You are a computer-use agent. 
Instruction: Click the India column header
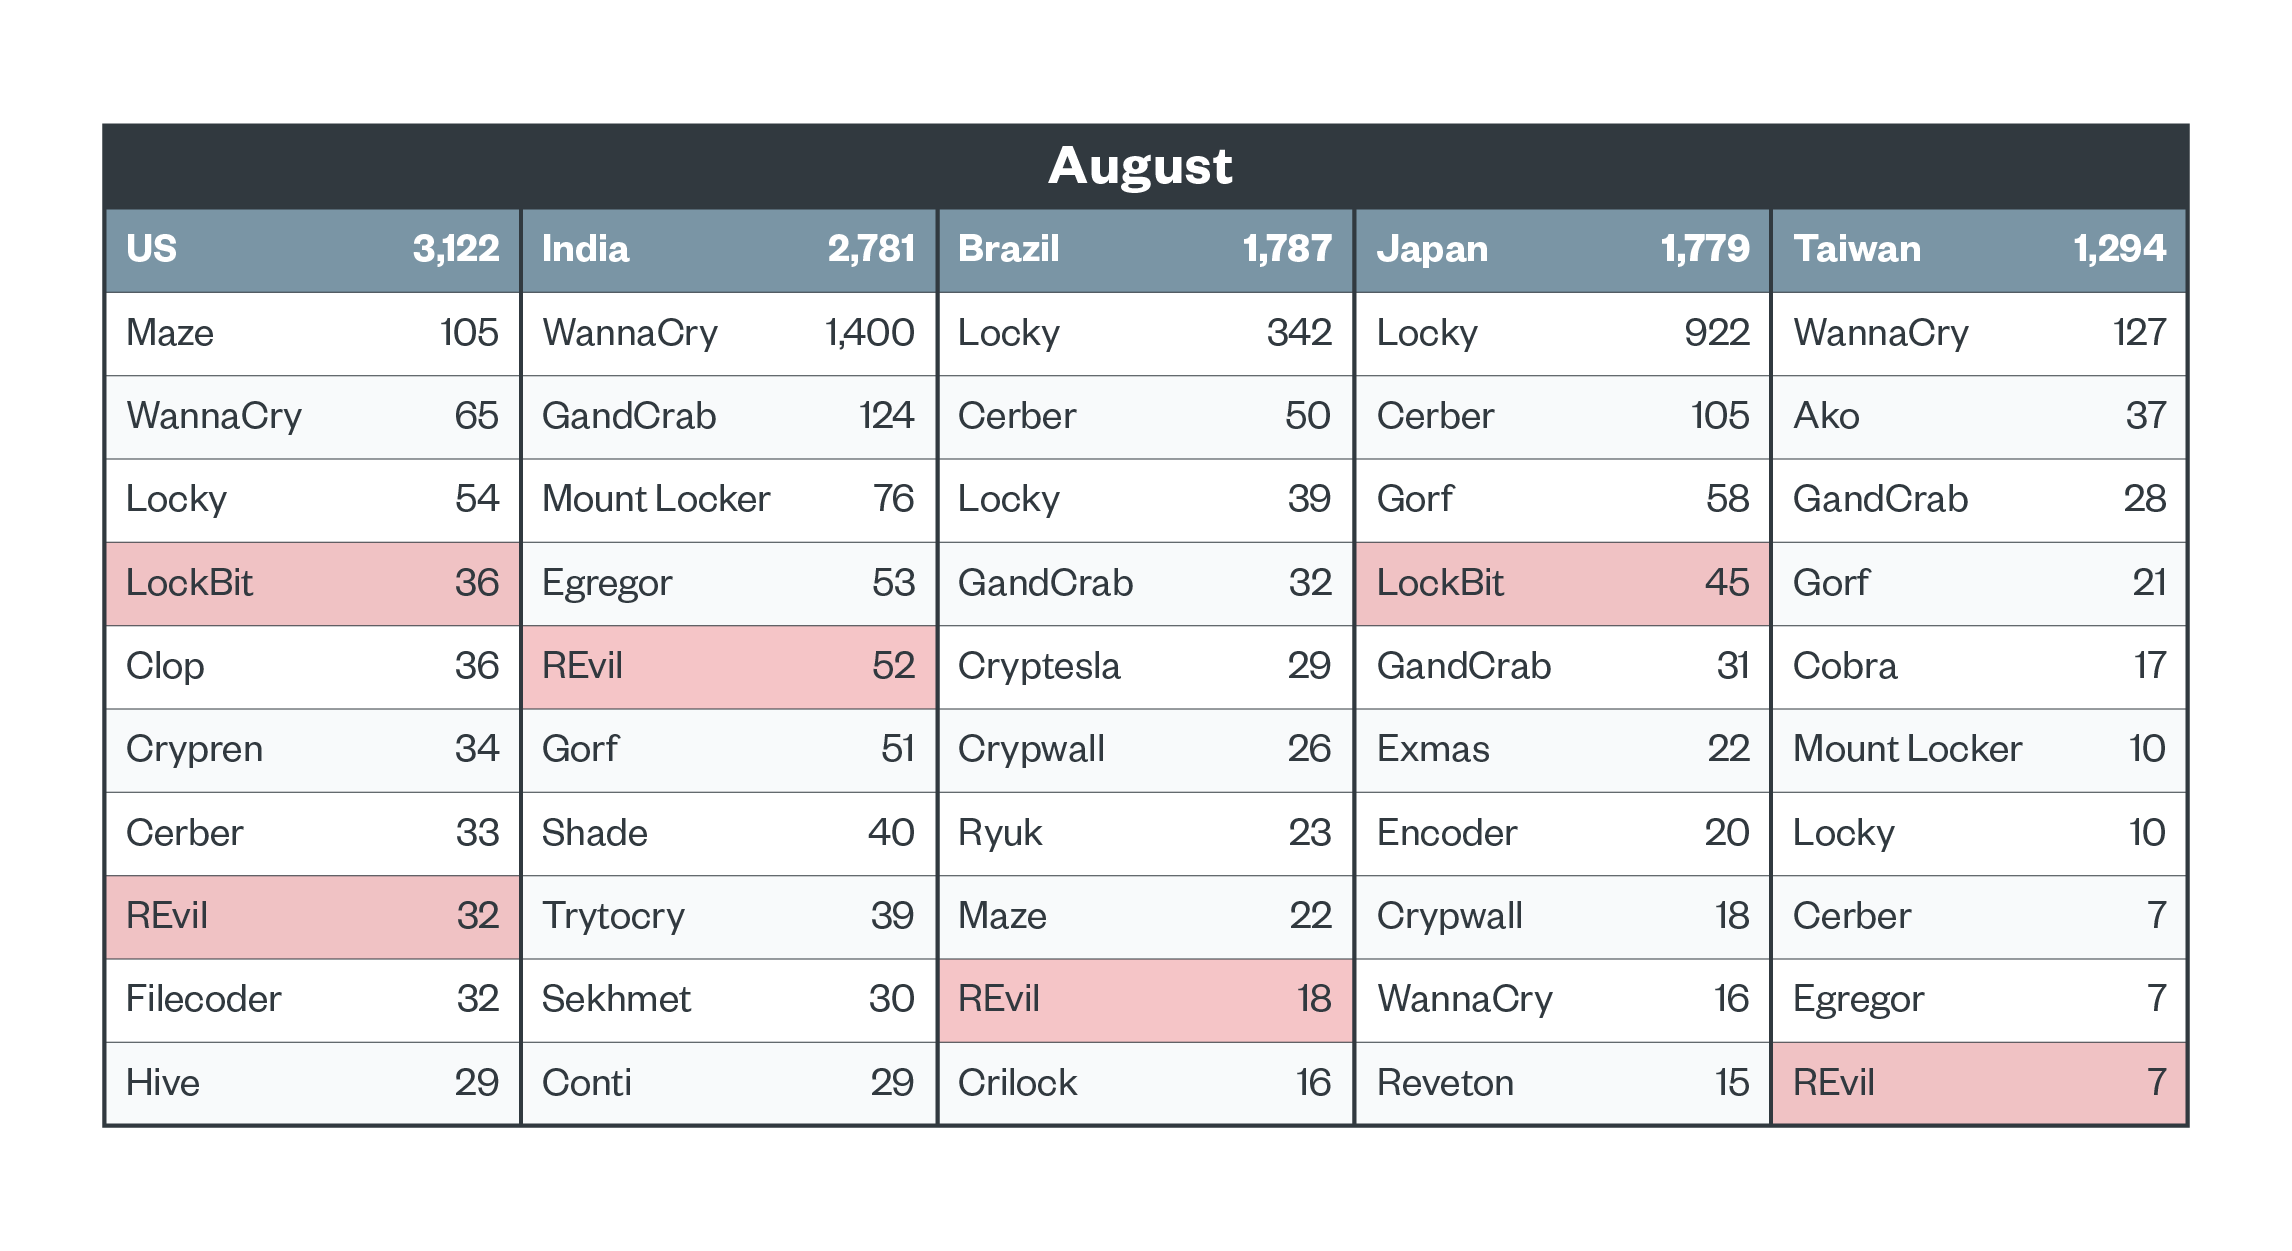(x=728, y=249)
